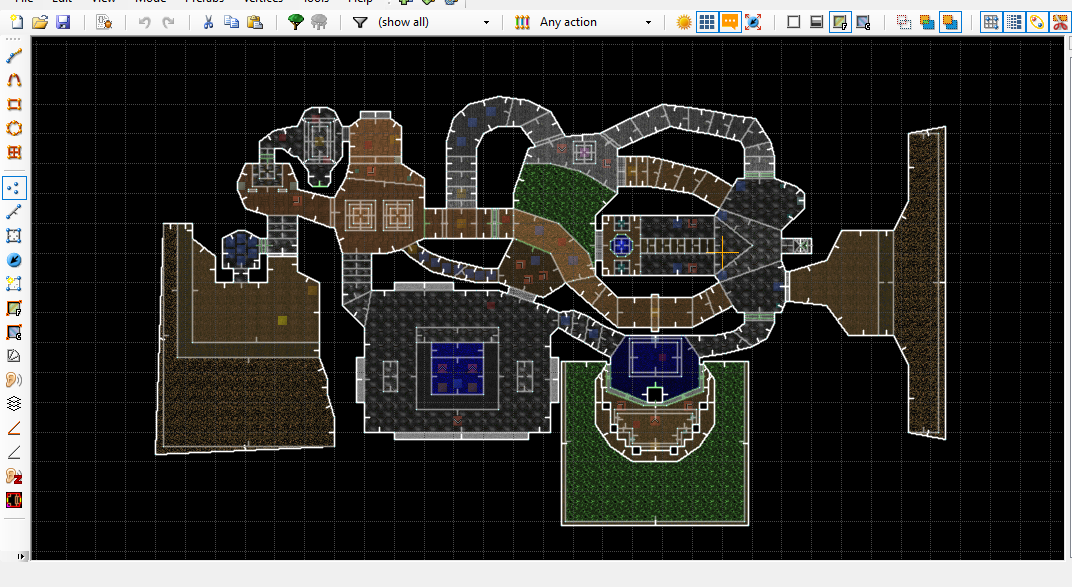Toggle snap to grid
The width and height of the screenshot is (1072, 587).
[x=991, y=22]
